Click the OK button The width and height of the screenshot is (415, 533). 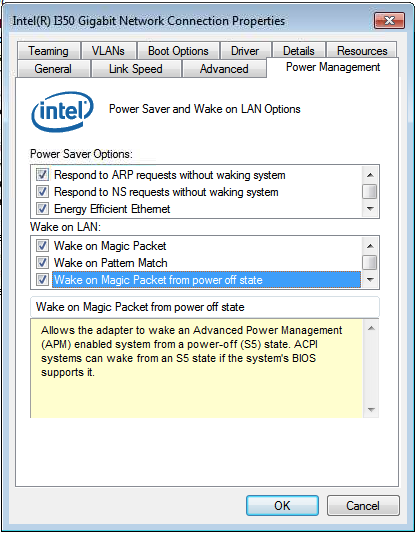[x=282, y=506]
